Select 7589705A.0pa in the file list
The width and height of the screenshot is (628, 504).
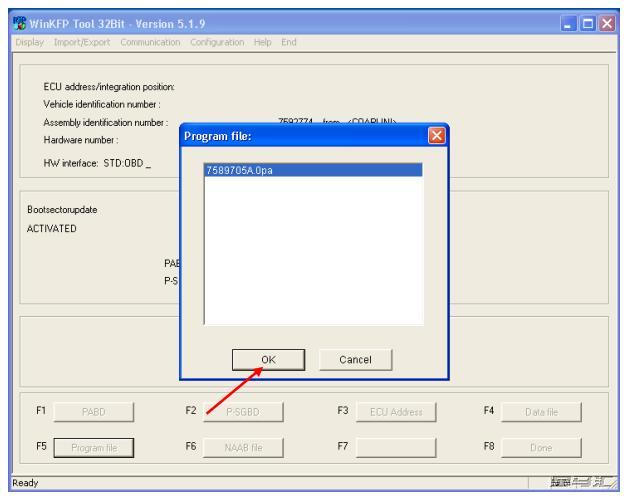(313, 170)
